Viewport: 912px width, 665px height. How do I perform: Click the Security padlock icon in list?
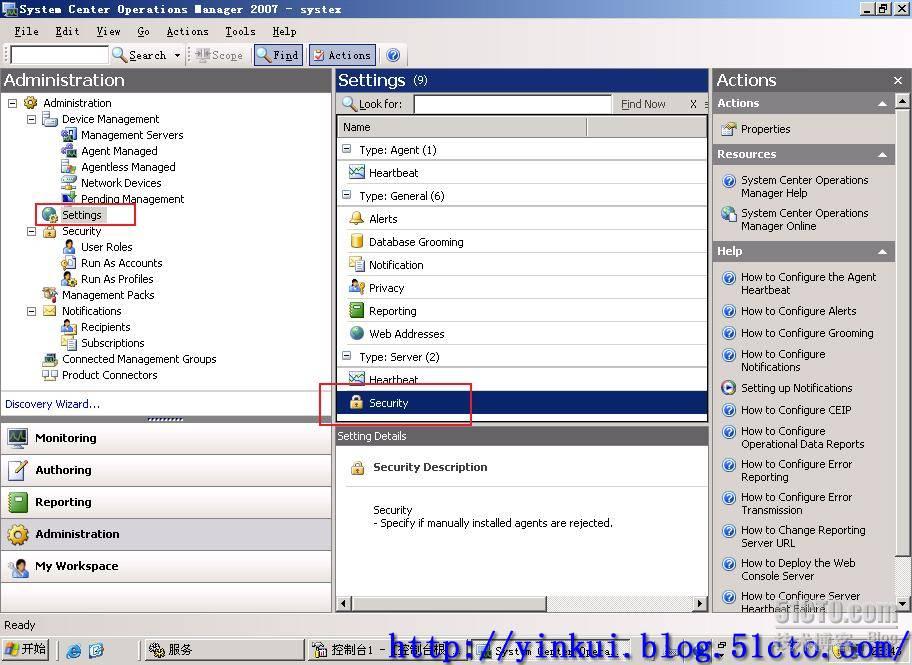point(356,403)
